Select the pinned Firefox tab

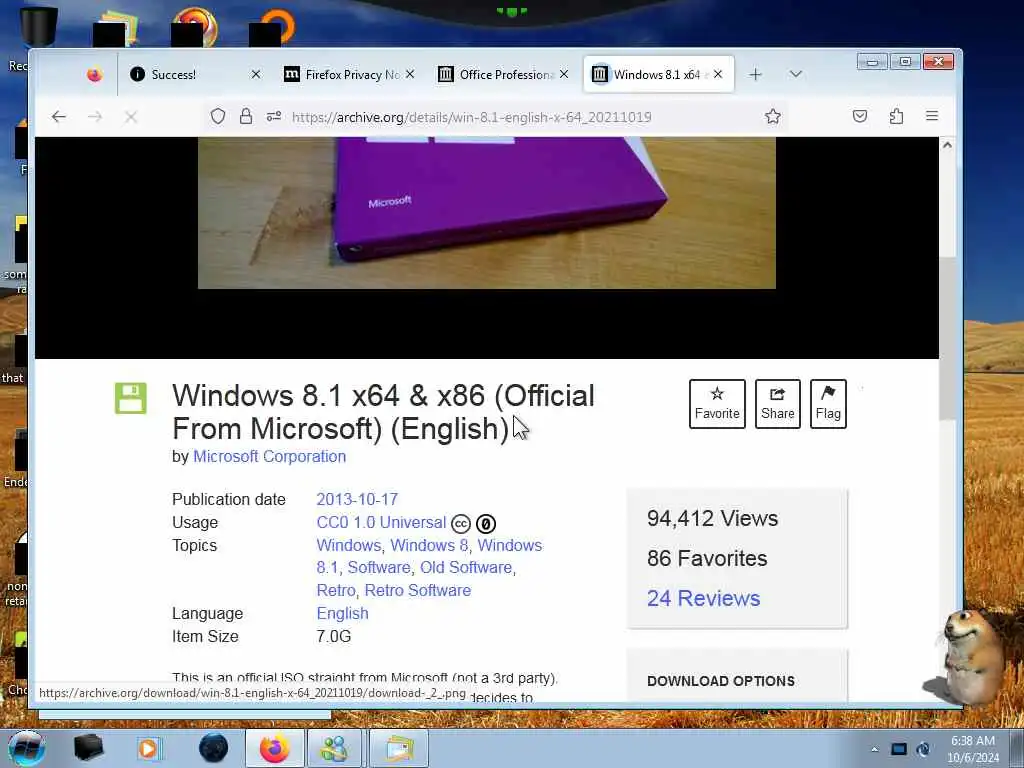coord(95,74)
